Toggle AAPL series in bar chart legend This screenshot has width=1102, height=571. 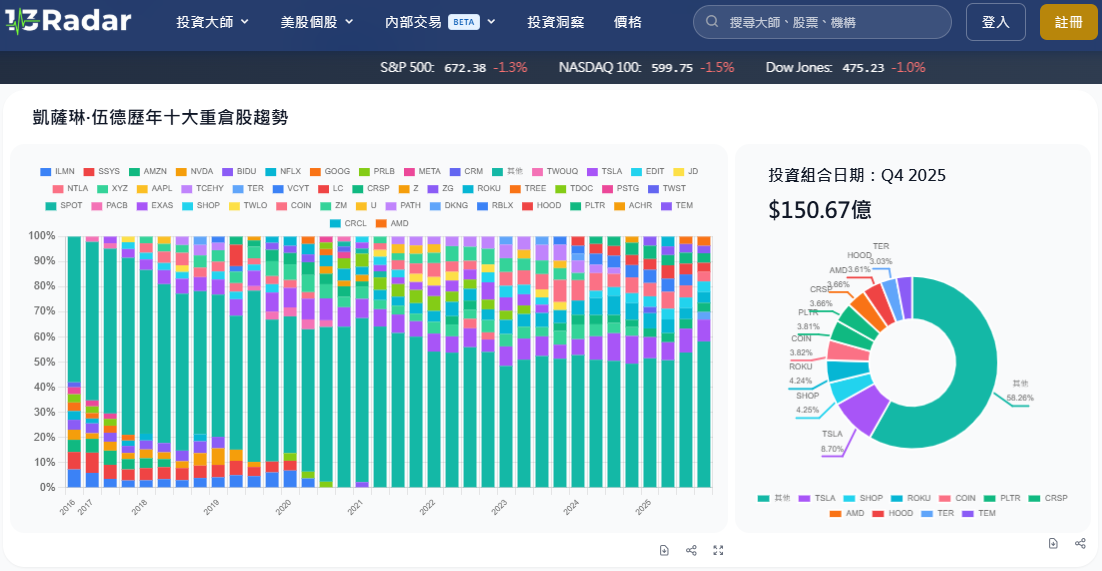154,188
